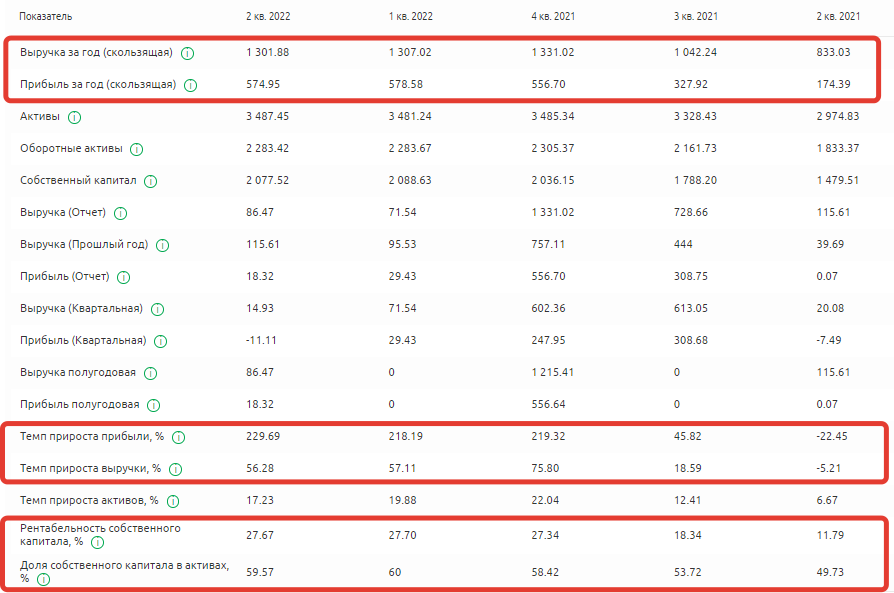Click the info icon beside Активы

coord(74,117)
